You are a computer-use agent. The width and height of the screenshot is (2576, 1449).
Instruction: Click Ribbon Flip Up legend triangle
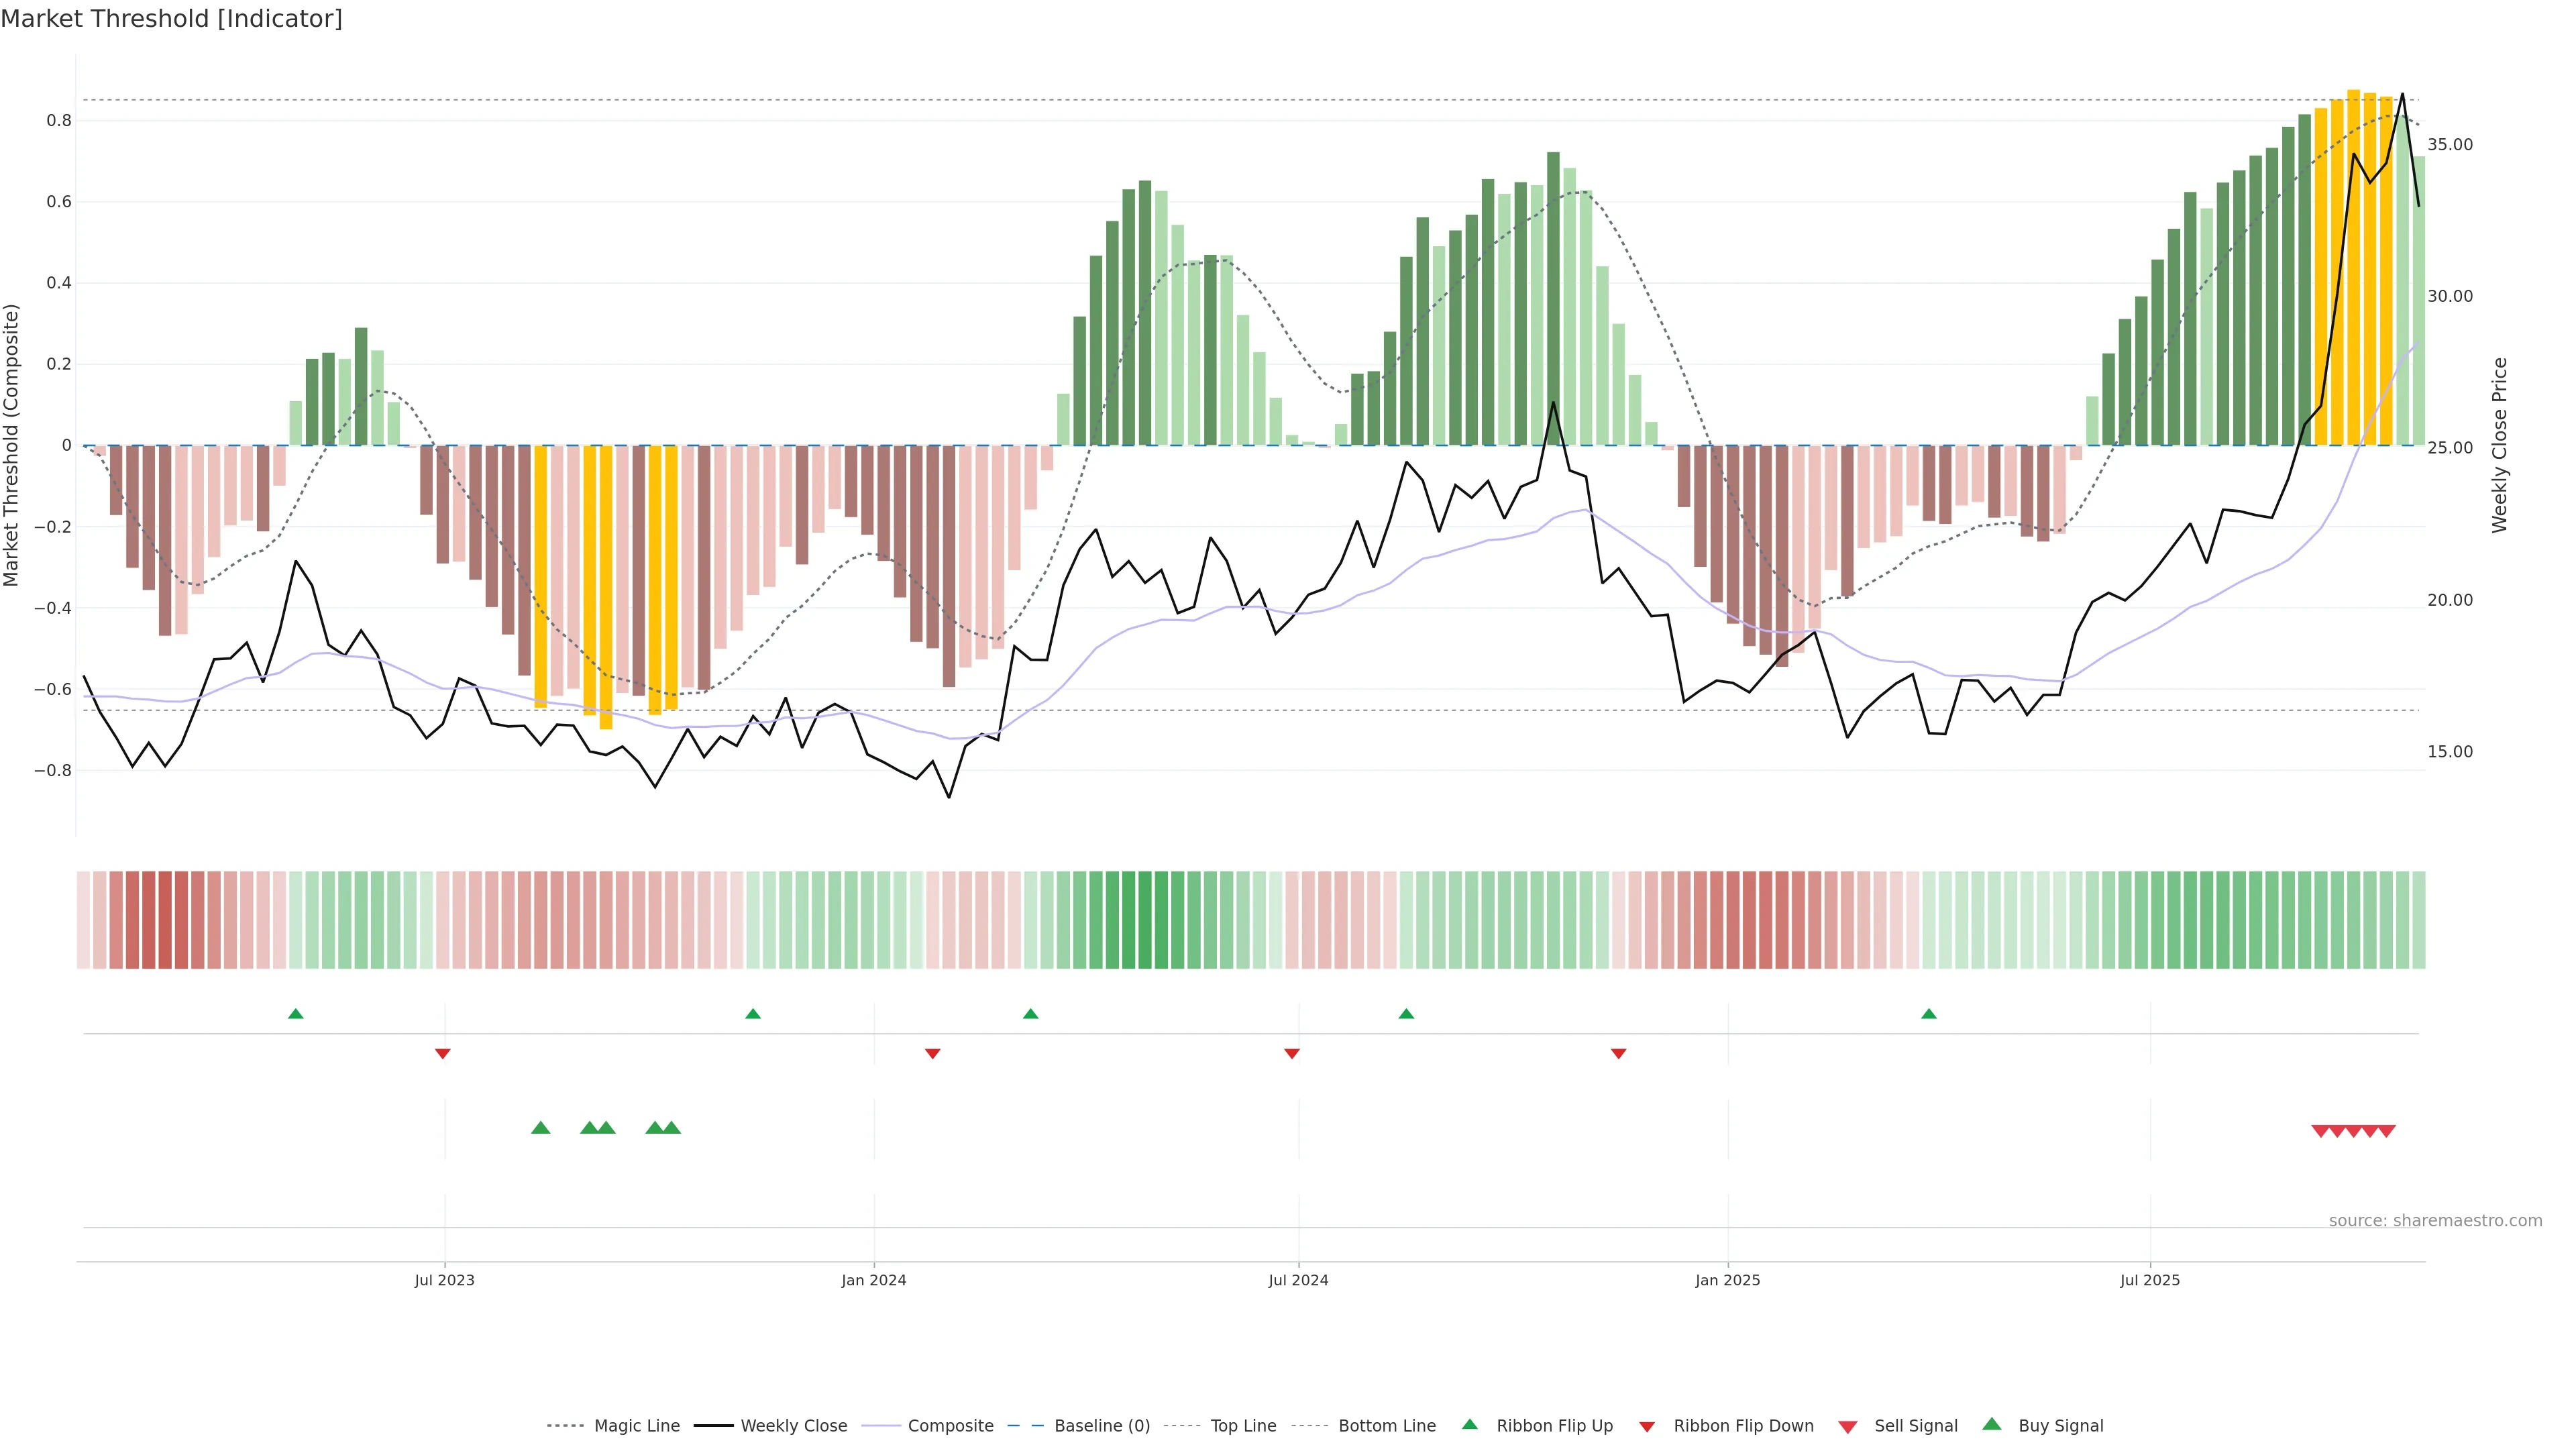pos(1469,1424)
